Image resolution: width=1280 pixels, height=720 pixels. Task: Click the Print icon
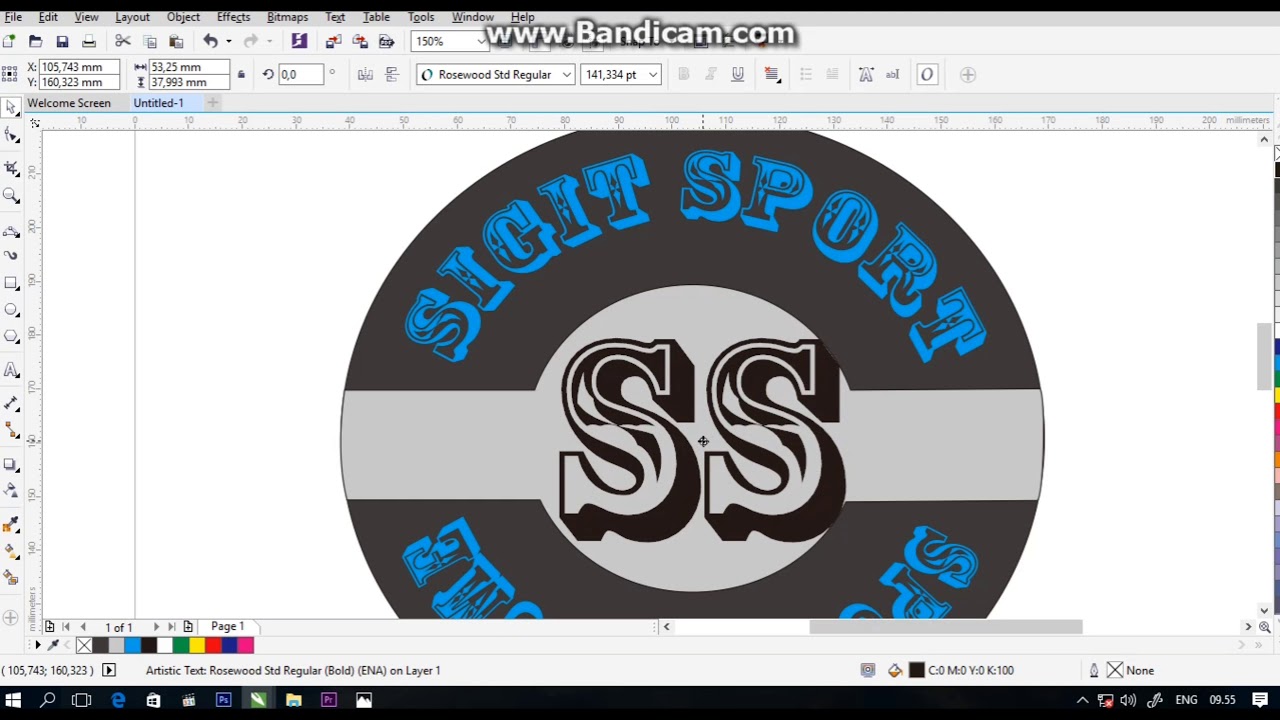[89, 41]
